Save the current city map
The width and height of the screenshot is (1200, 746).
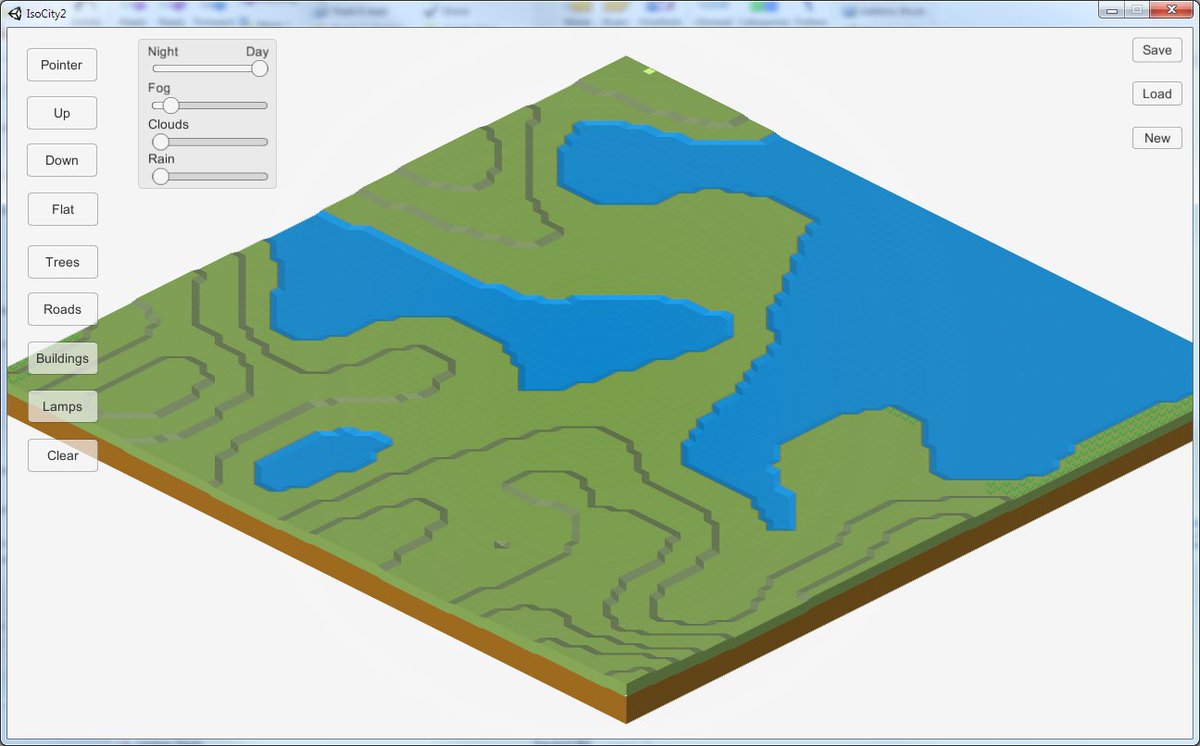click(x=1157, y=49)
